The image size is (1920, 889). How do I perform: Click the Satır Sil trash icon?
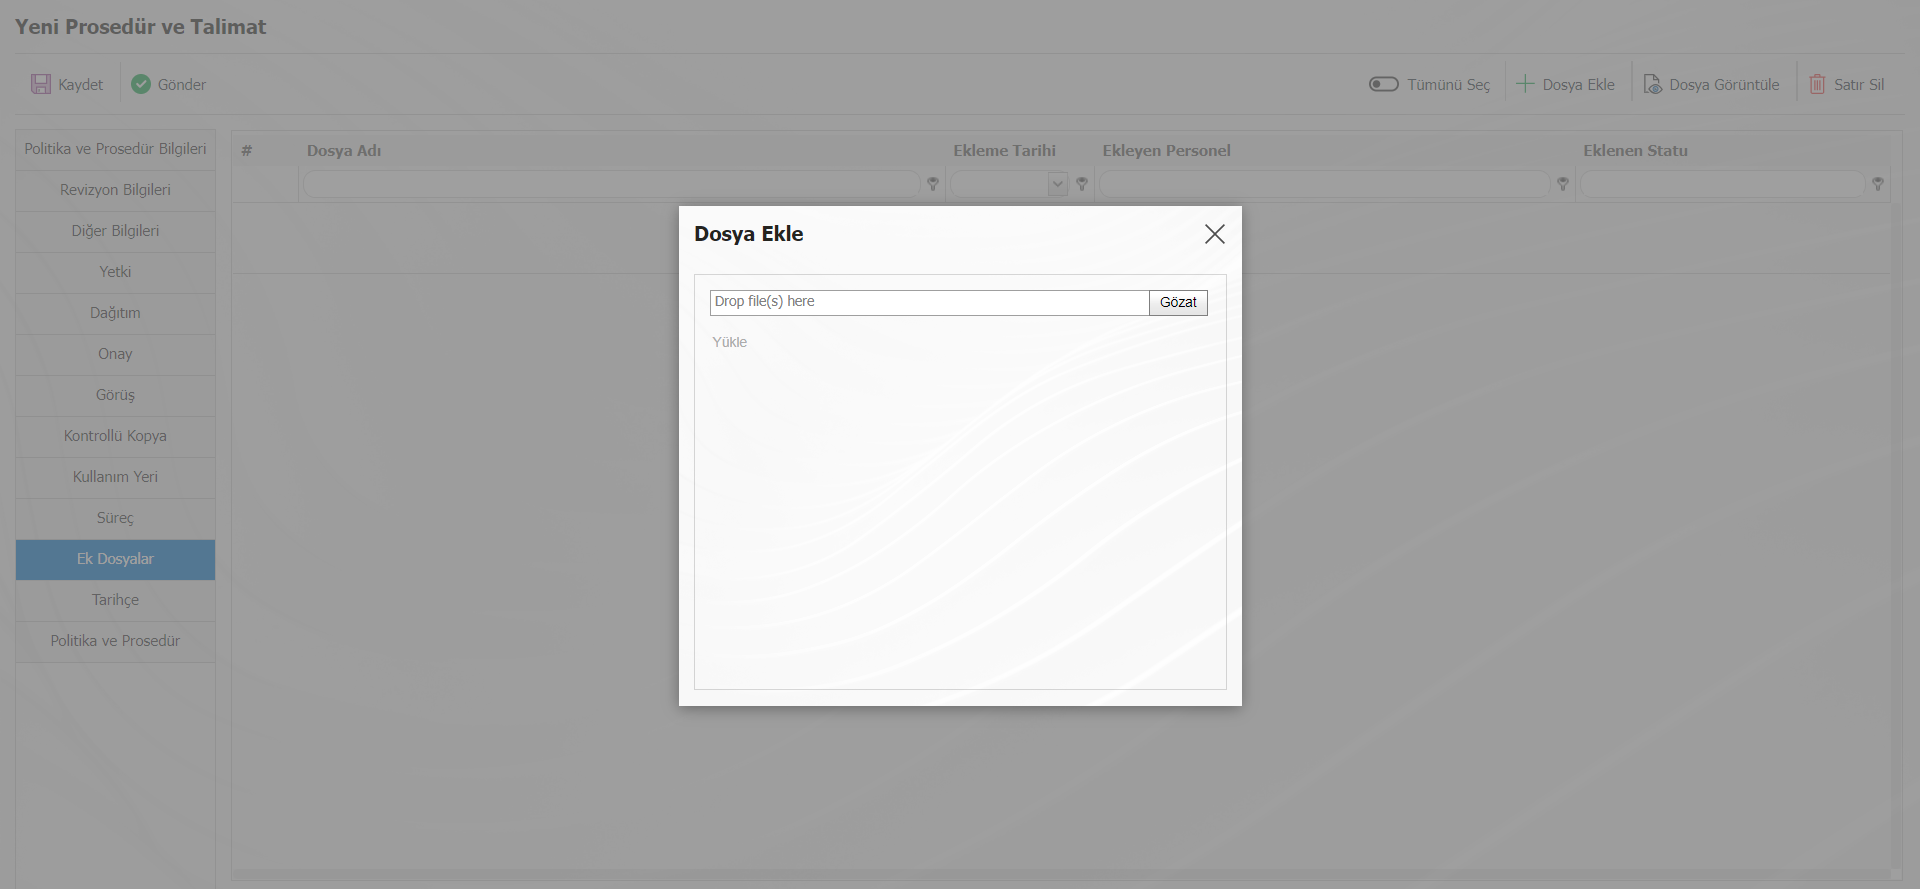(1817, 84)
